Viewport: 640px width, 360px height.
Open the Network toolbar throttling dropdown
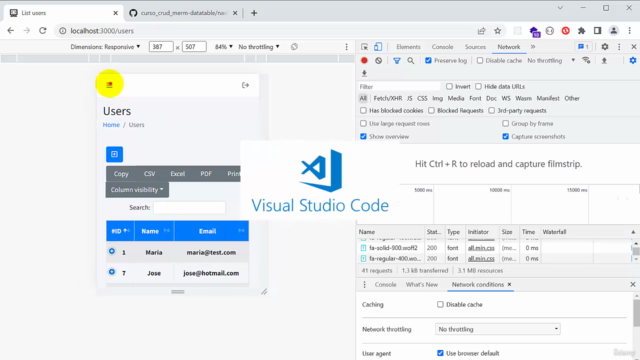click(x=551, y=60)
